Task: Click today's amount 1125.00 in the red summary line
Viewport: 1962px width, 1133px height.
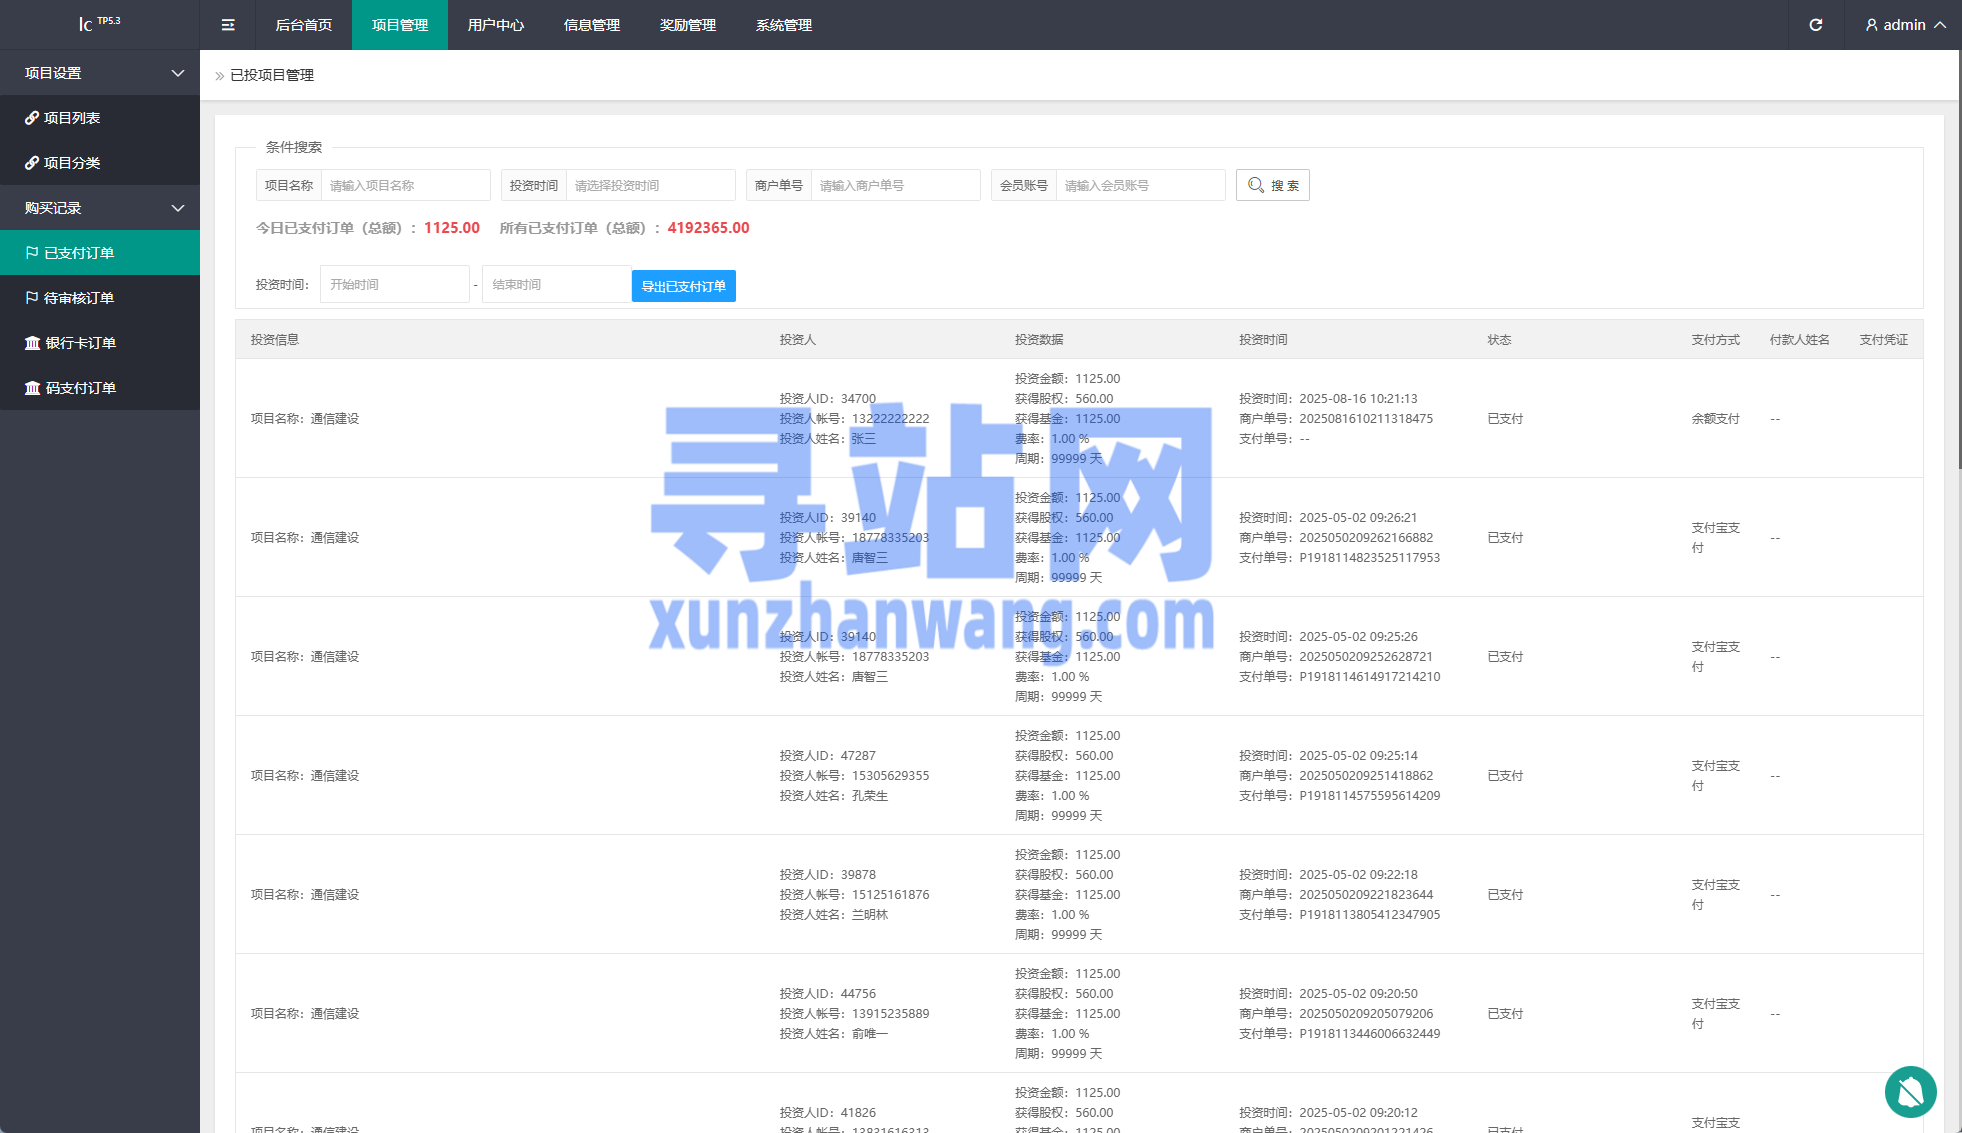Action: tap(452, 228)
